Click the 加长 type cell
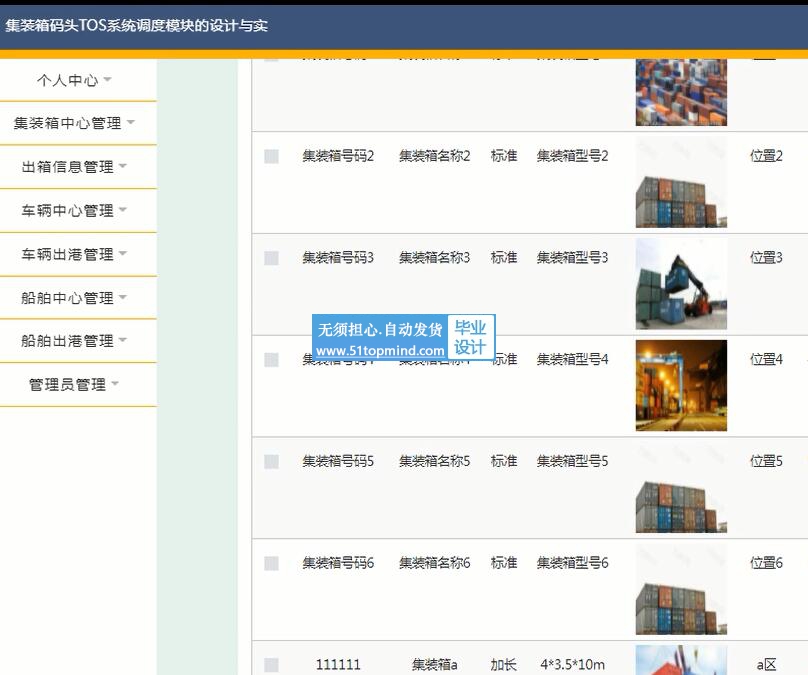This screenshot has width=808, height=675. 504,665
